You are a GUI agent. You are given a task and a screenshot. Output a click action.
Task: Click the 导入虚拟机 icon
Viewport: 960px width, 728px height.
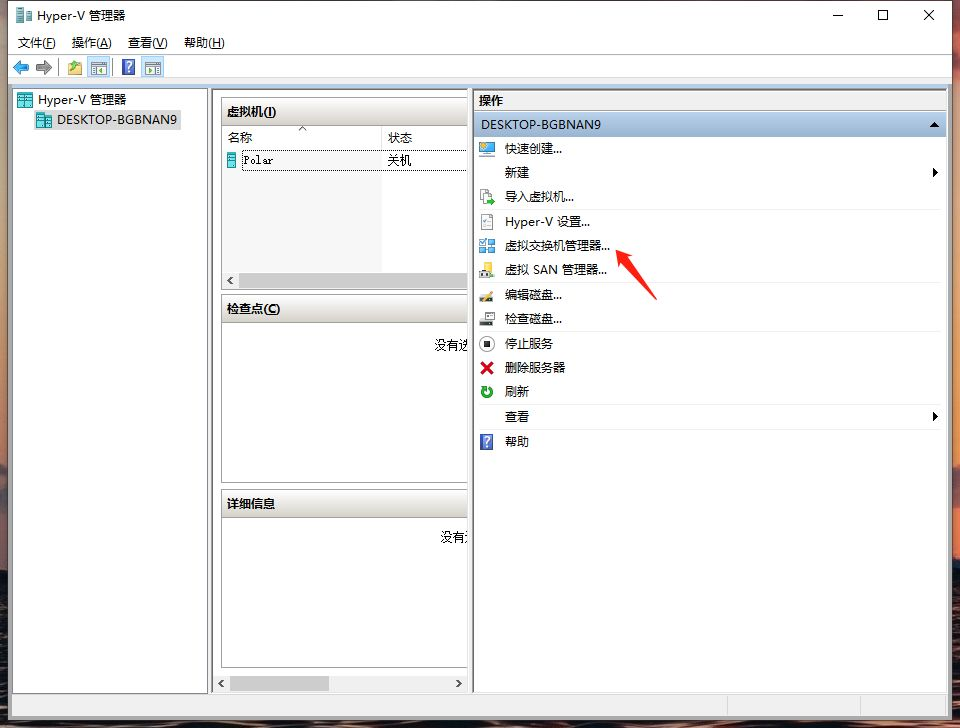487,197
